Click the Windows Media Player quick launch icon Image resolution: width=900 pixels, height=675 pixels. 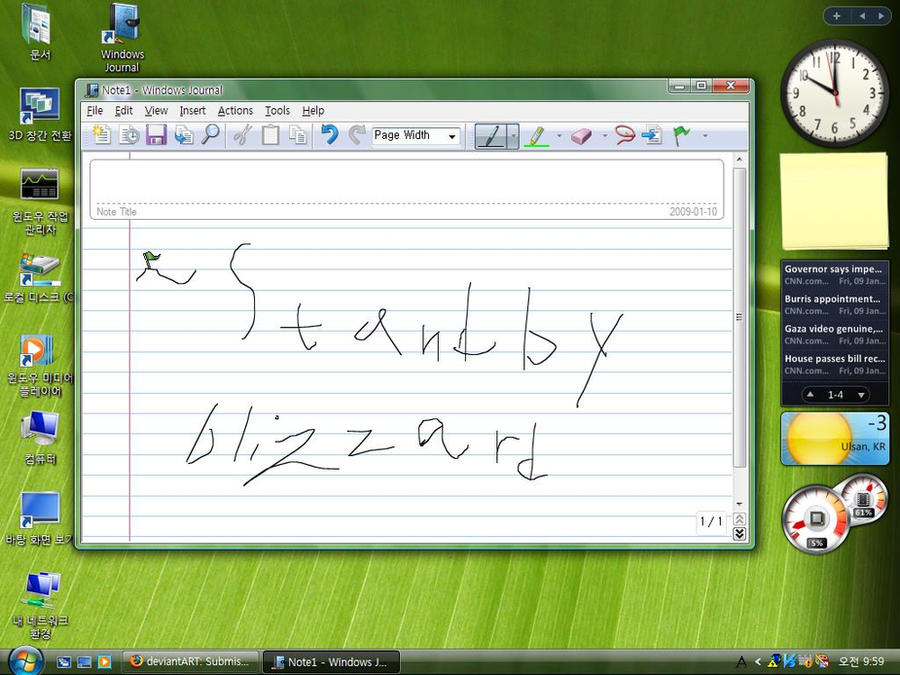point(104,662)
